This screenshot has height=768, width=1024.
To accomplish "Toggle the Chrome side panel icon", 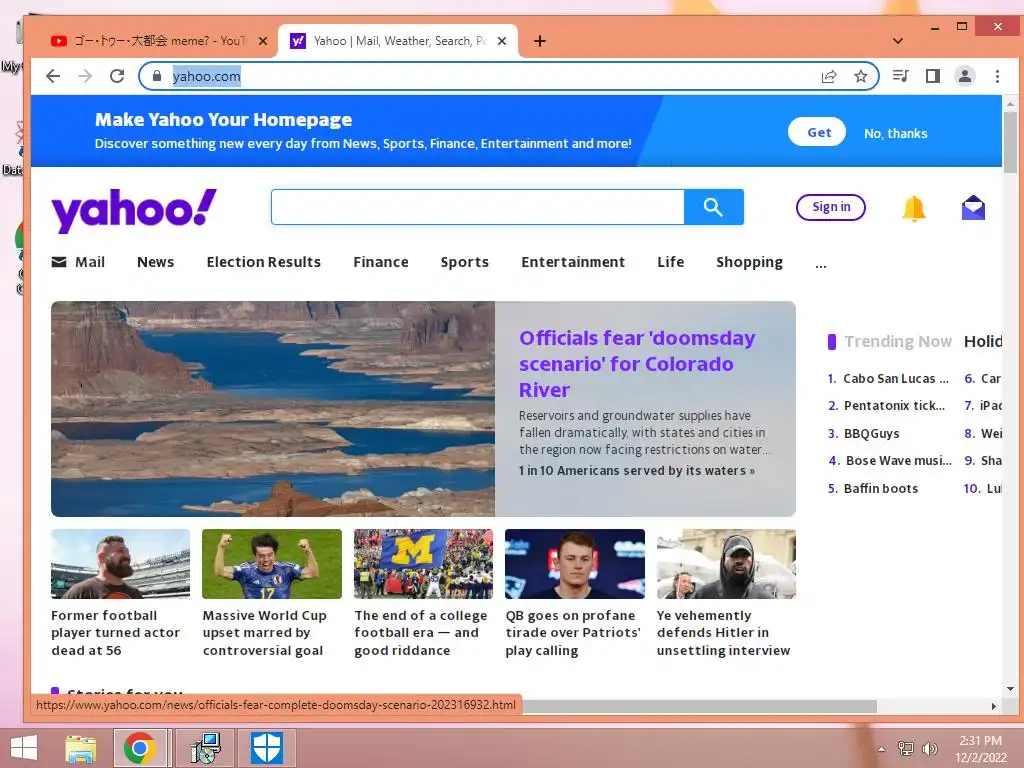I will 933,76.
